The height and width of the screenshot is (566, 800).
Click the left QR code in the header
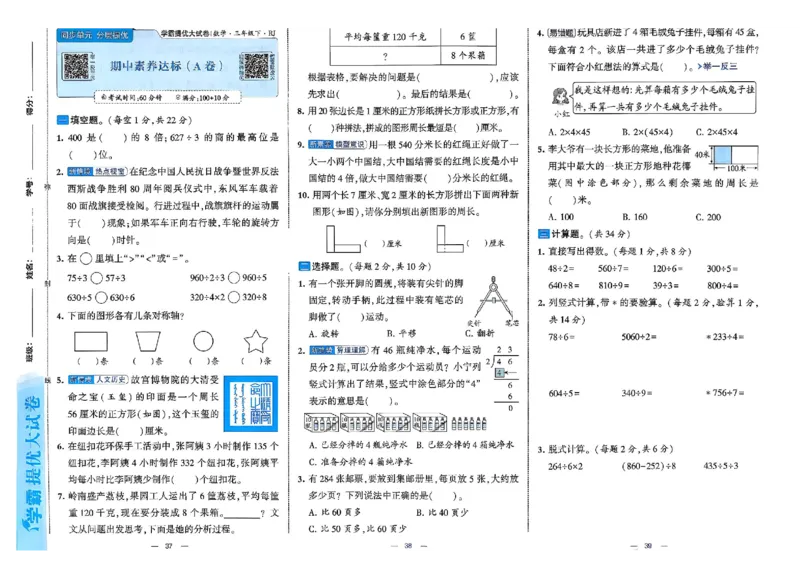(76, 66)
